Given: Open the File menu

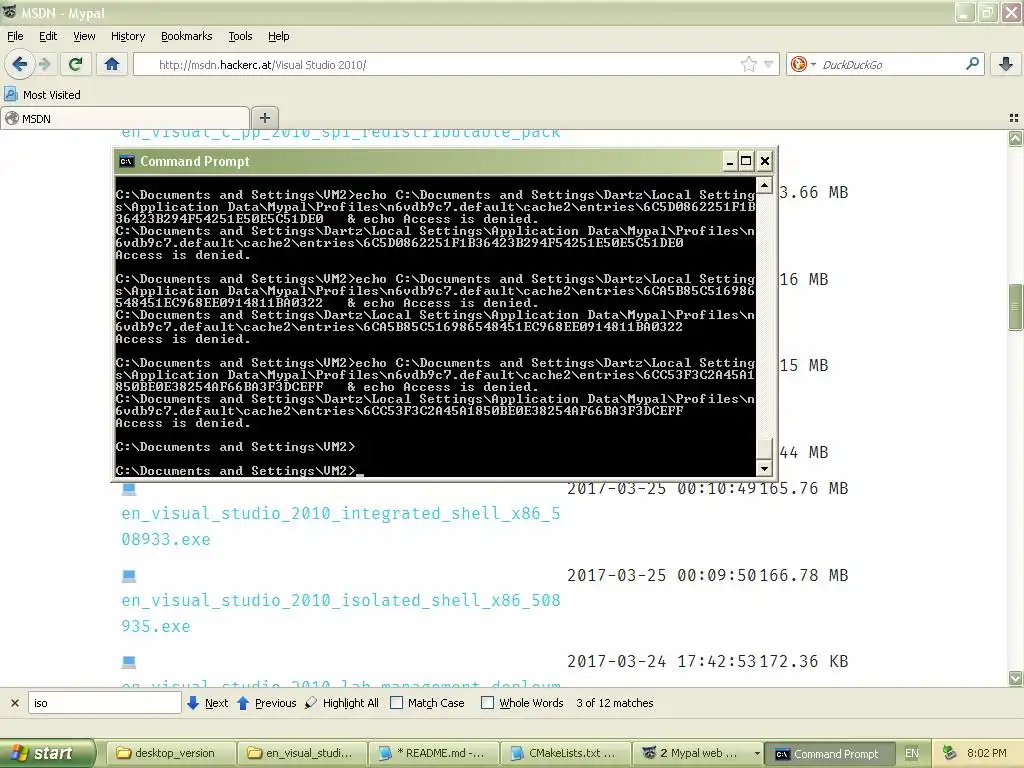Looking at the screenshot, I should [15, 36].
